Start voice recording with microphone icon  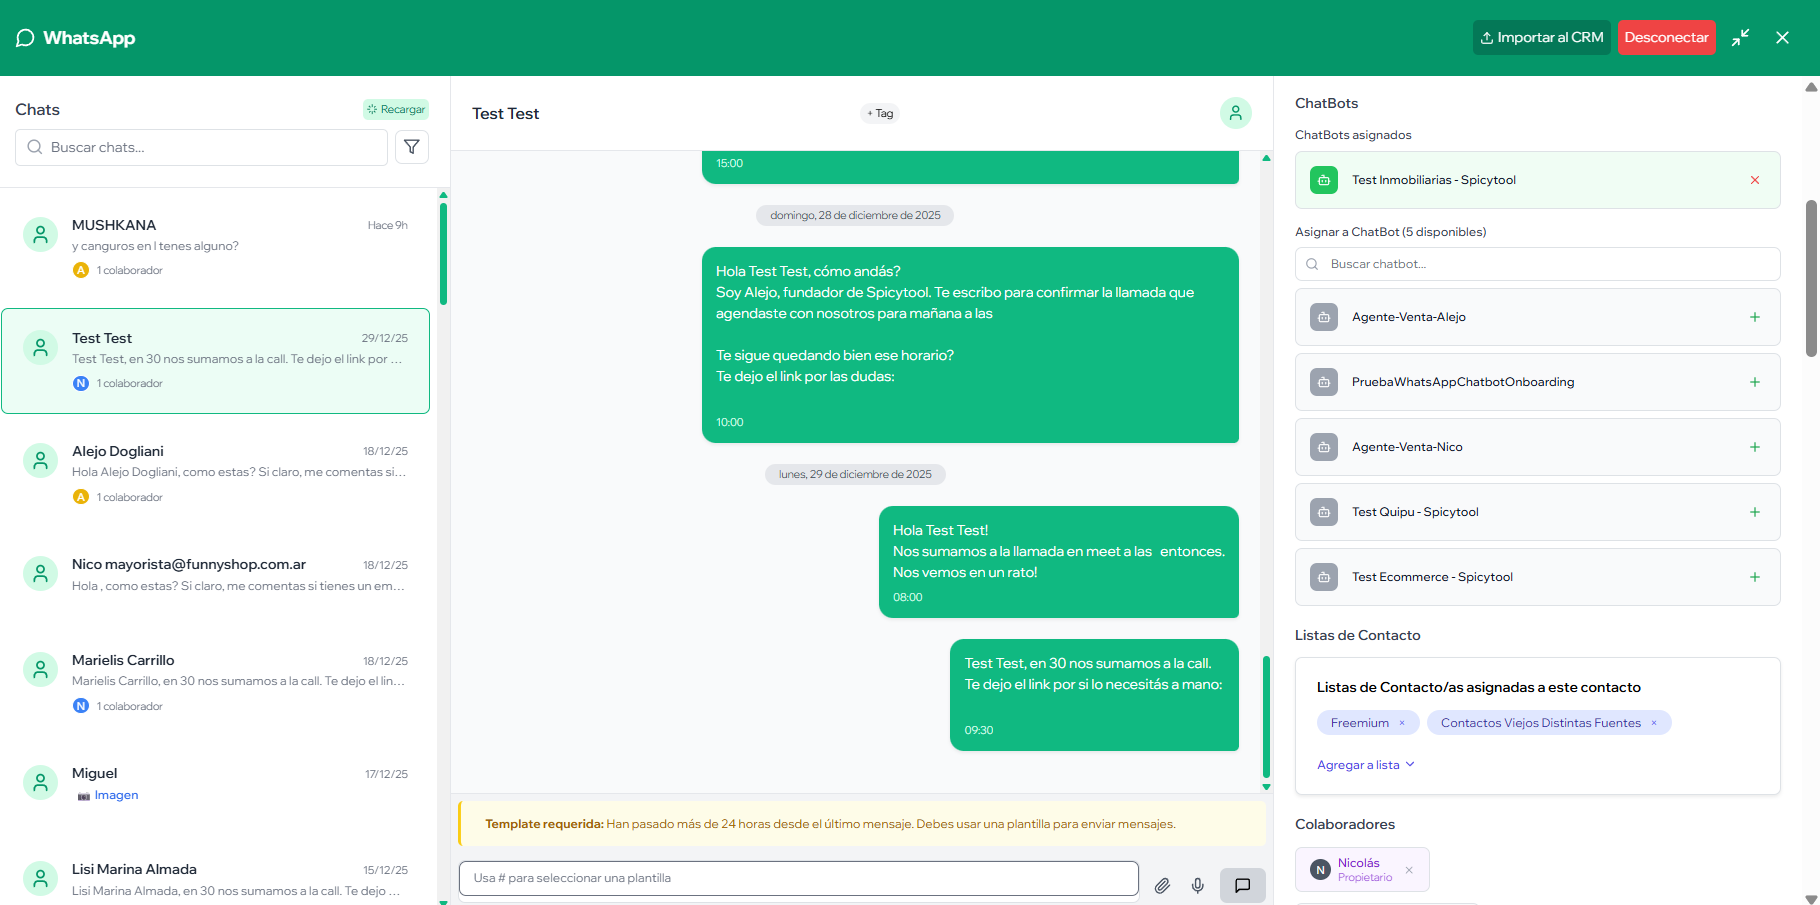1197,885
